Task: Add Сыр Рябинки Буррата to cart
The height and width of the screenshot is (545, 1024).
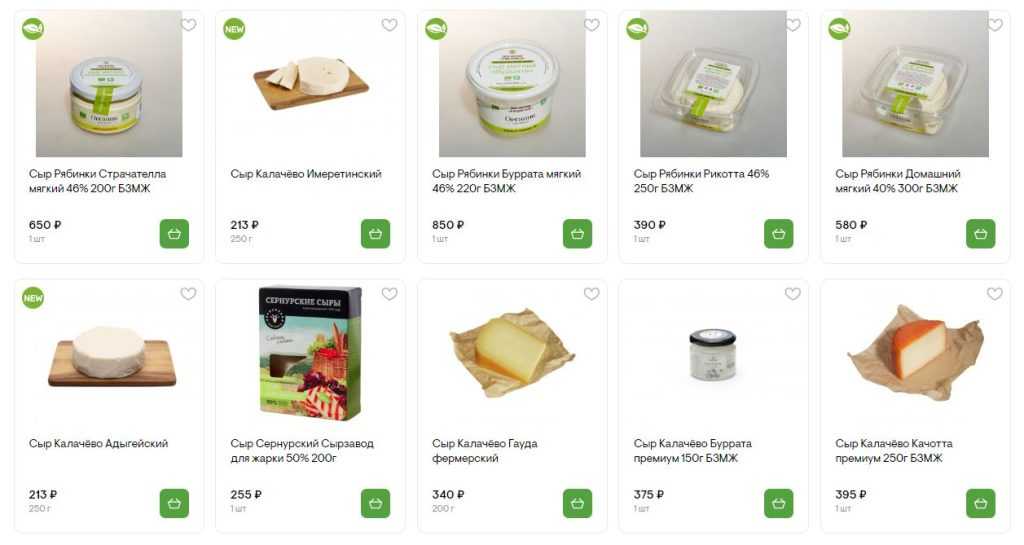Action: pyautogui.click(x=577, y=234)
